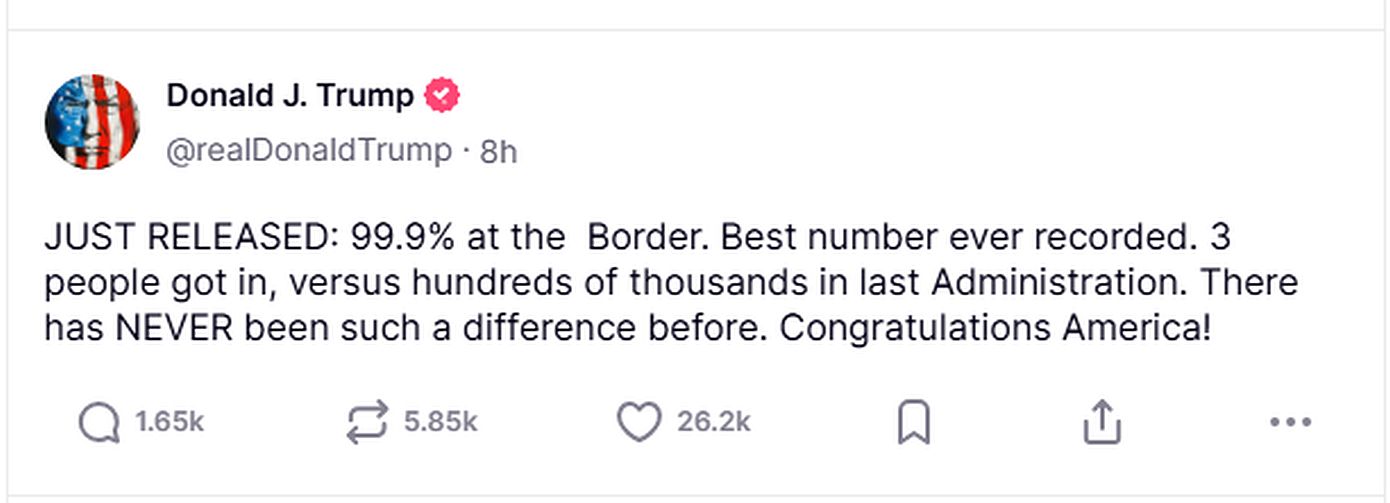This screenshot has width=1390, height=503.
Task: Click the red verified badge
Action: [442, 96]
